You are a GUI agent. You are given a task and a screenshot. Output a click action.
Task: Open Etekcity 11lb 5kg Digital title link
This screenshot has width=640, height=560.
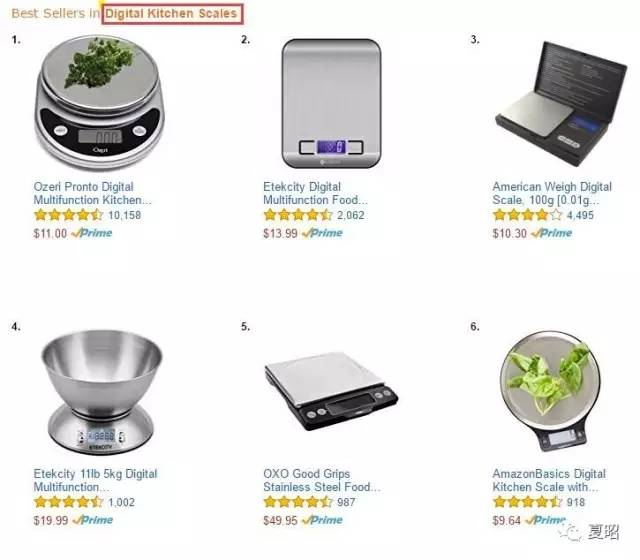click(95, 480)
